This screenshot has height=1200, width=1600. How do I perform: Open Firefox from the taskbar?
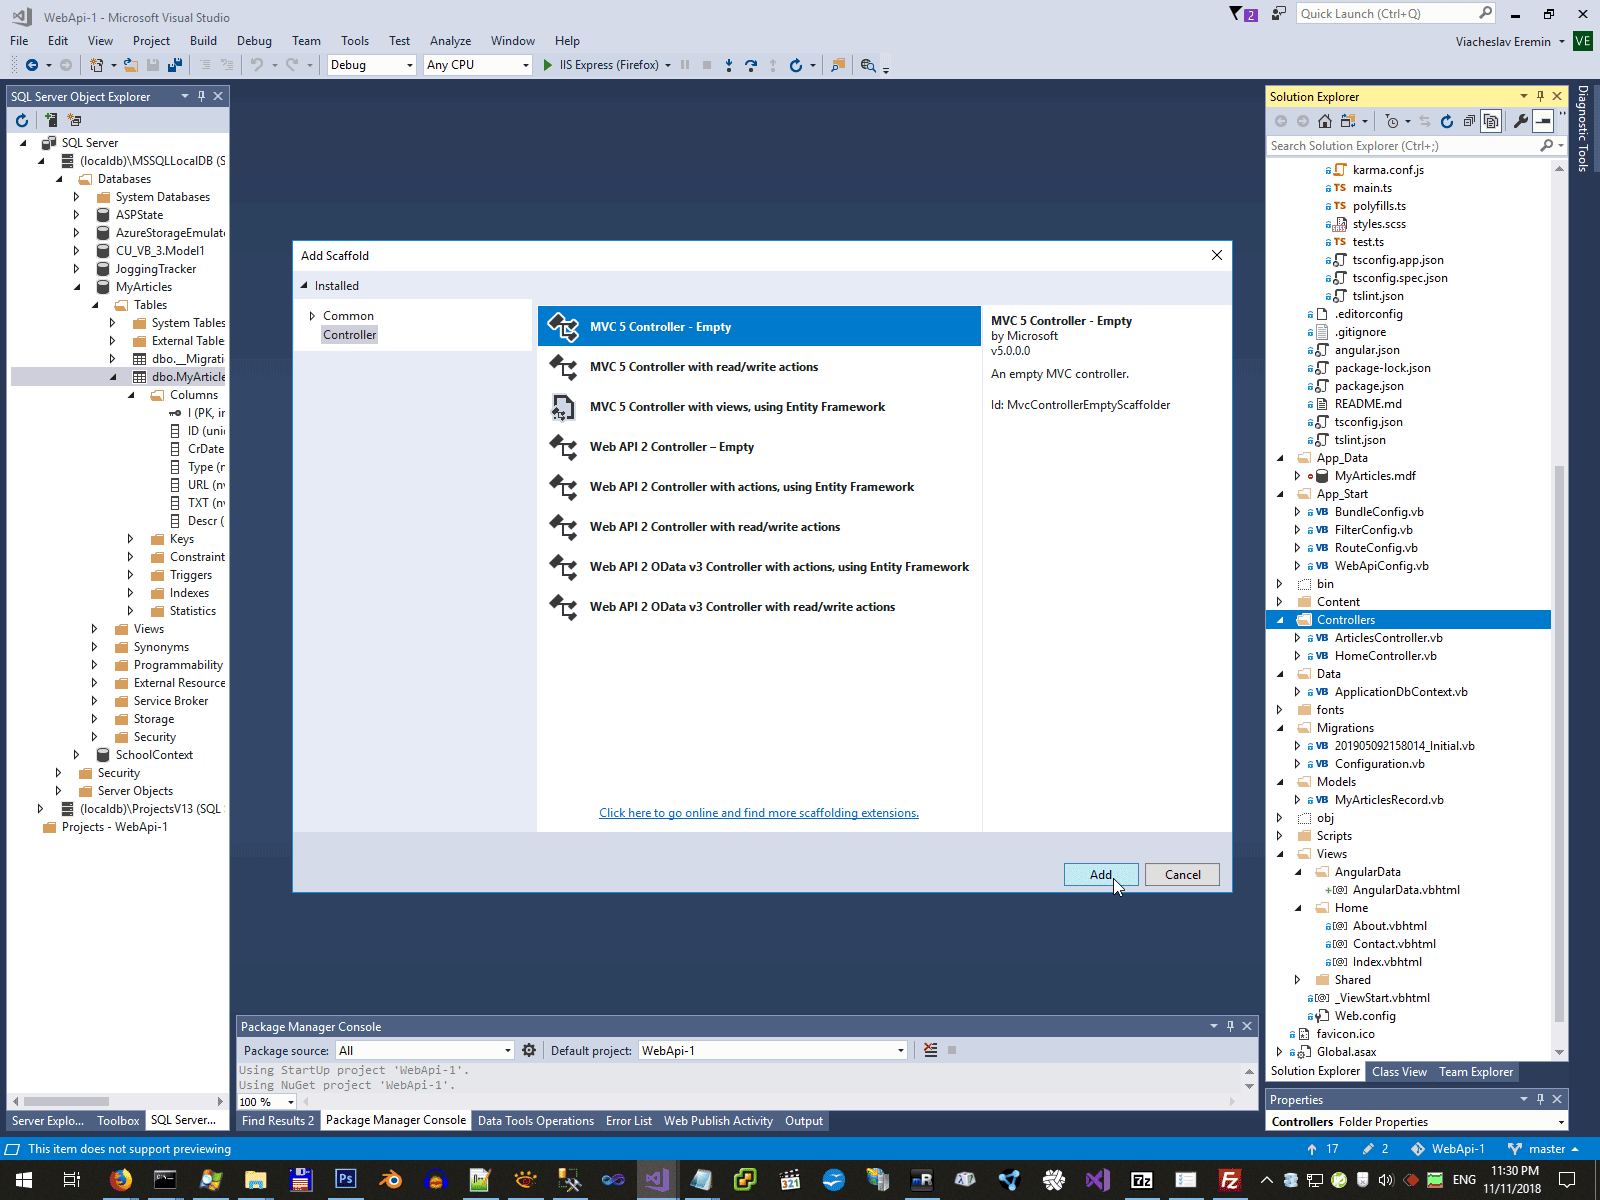point(121,1180)
